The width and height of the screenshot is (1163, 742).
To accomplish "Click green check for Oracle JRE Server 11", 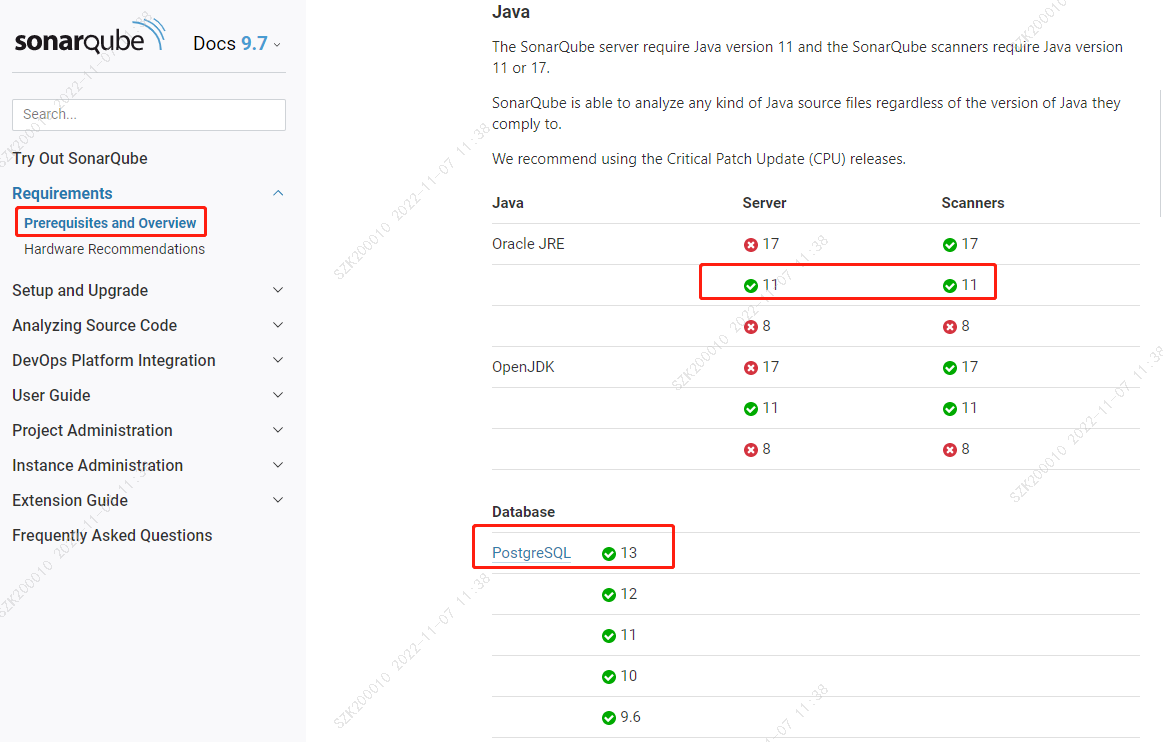I will point(751,286).
